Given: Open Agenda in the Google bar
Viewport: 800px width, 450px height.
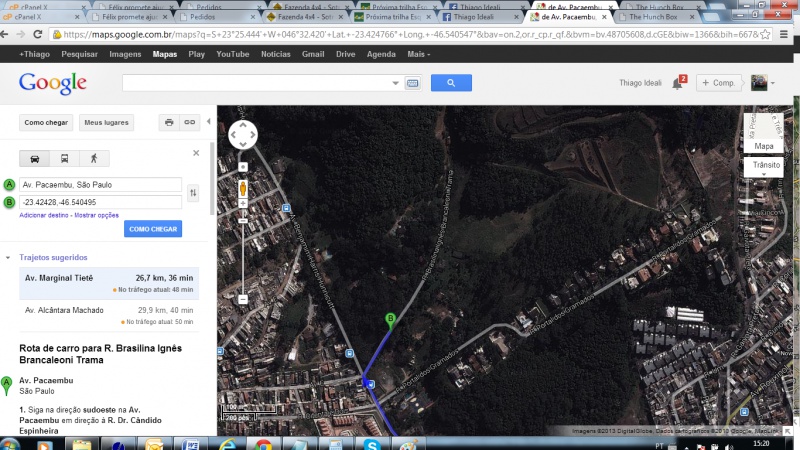Looking at the screenshot, I should [381, 54].
